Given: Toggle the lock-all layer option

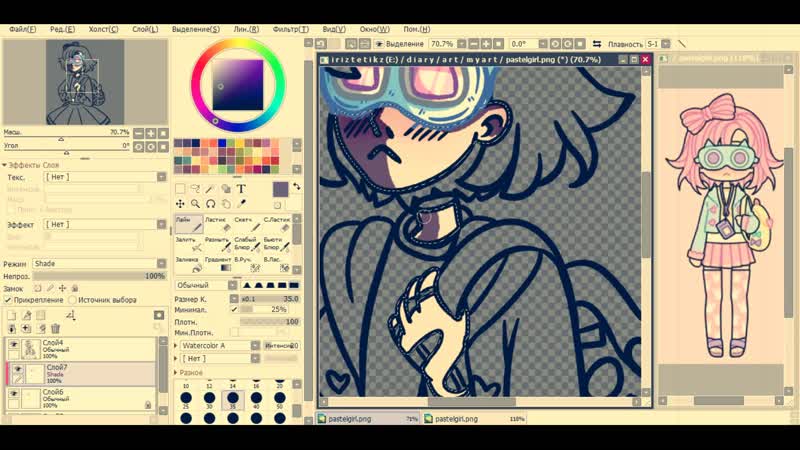Looking at the screenshot, I should click(x=75, y=288).
